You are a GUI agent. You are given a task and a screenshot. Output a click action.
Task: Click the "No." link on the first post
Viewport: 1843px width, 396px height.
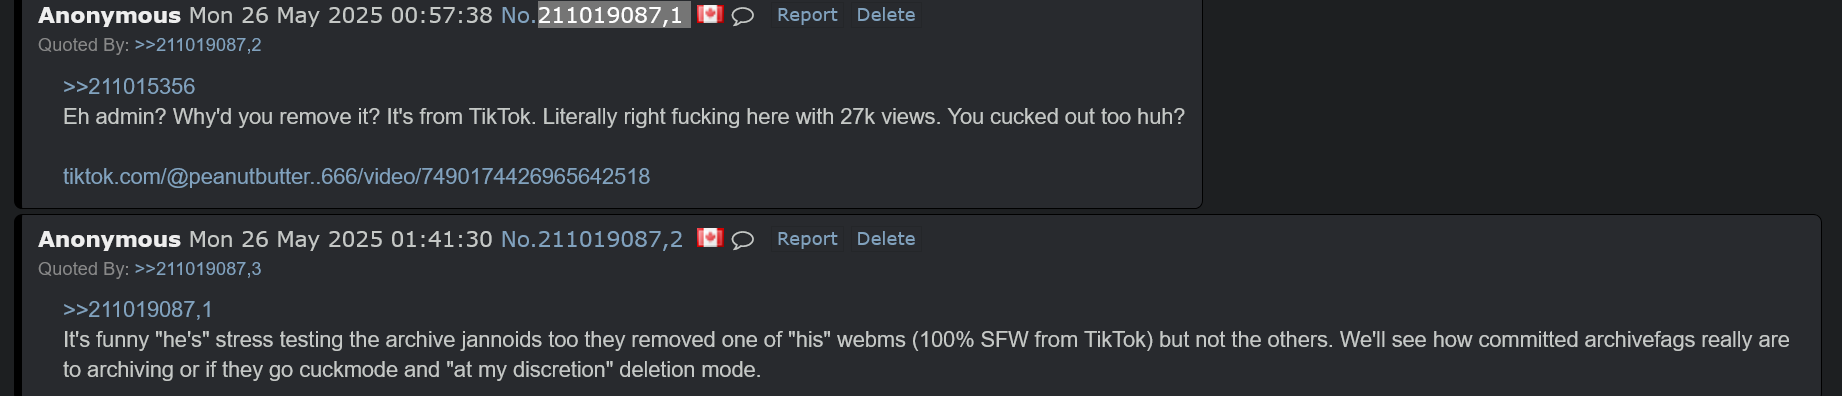click(519, 15)
